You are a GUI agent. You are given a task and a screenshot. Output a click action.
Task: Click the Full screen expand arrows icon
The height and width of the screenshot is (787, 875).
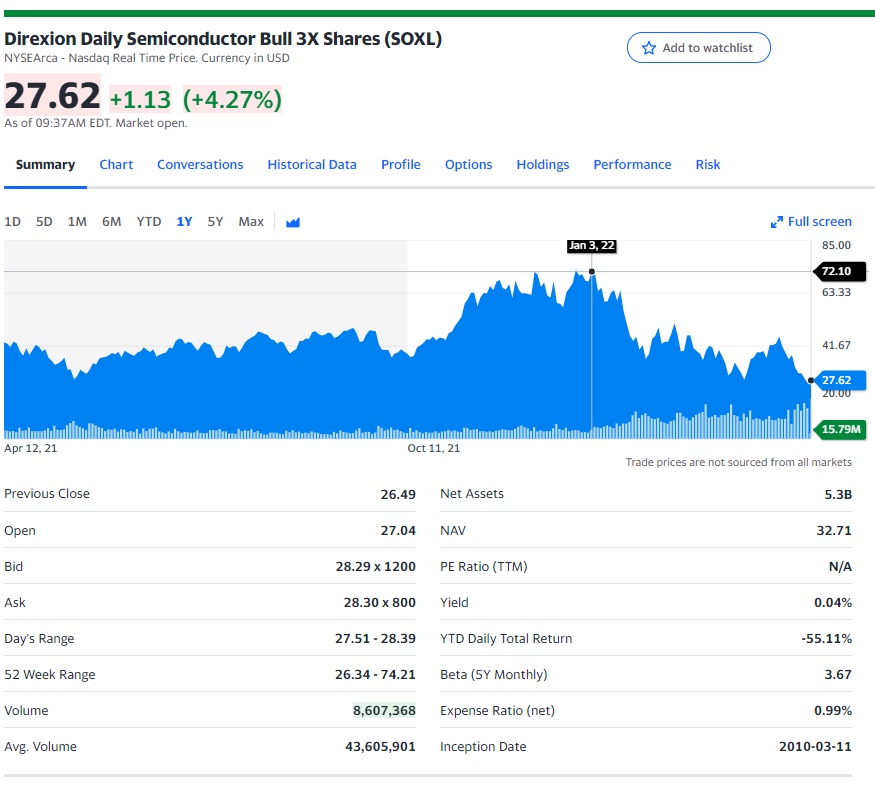tap(776, 222)
